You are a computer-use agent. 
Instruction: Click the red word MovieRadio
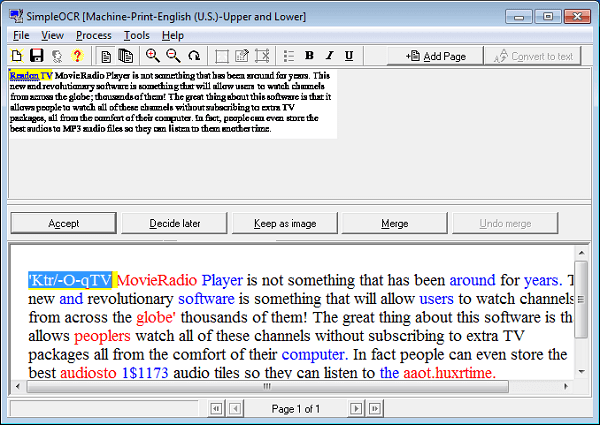click(x=157, y=280)
